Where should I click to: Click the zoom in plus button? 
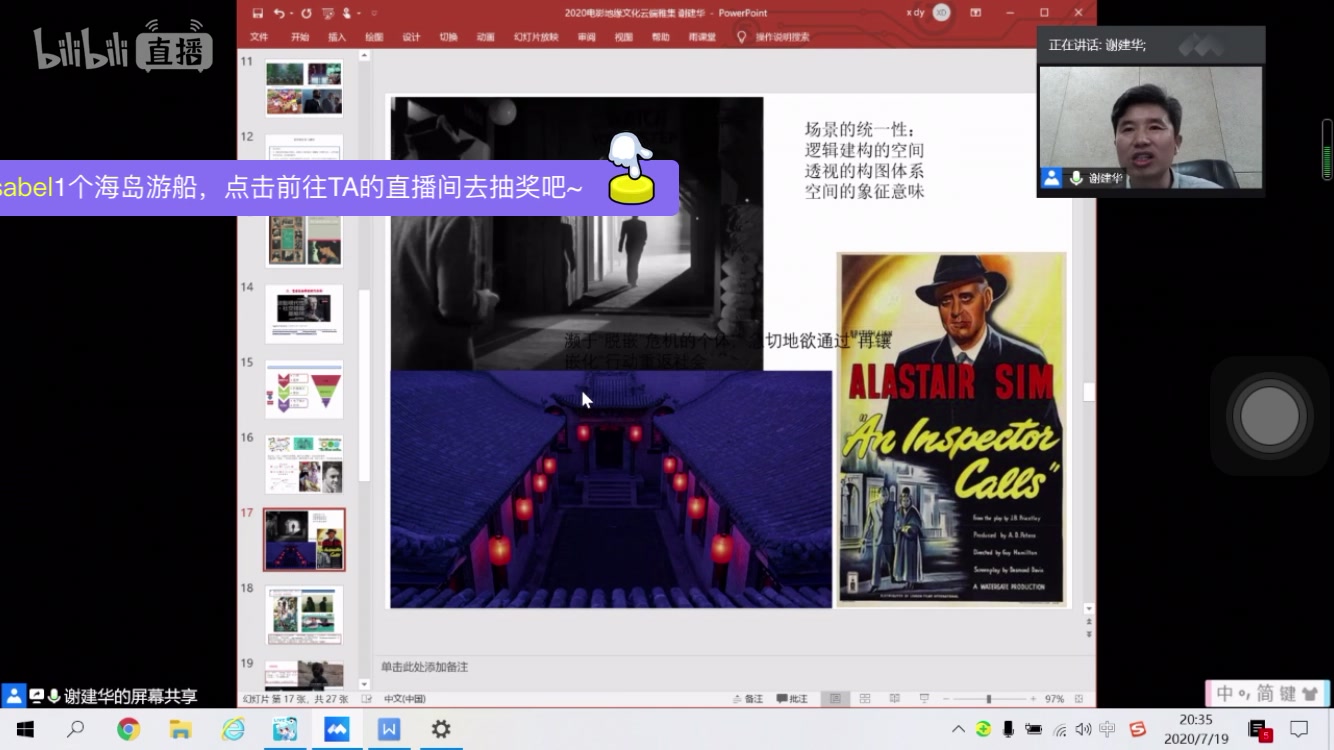[1032, 699]
